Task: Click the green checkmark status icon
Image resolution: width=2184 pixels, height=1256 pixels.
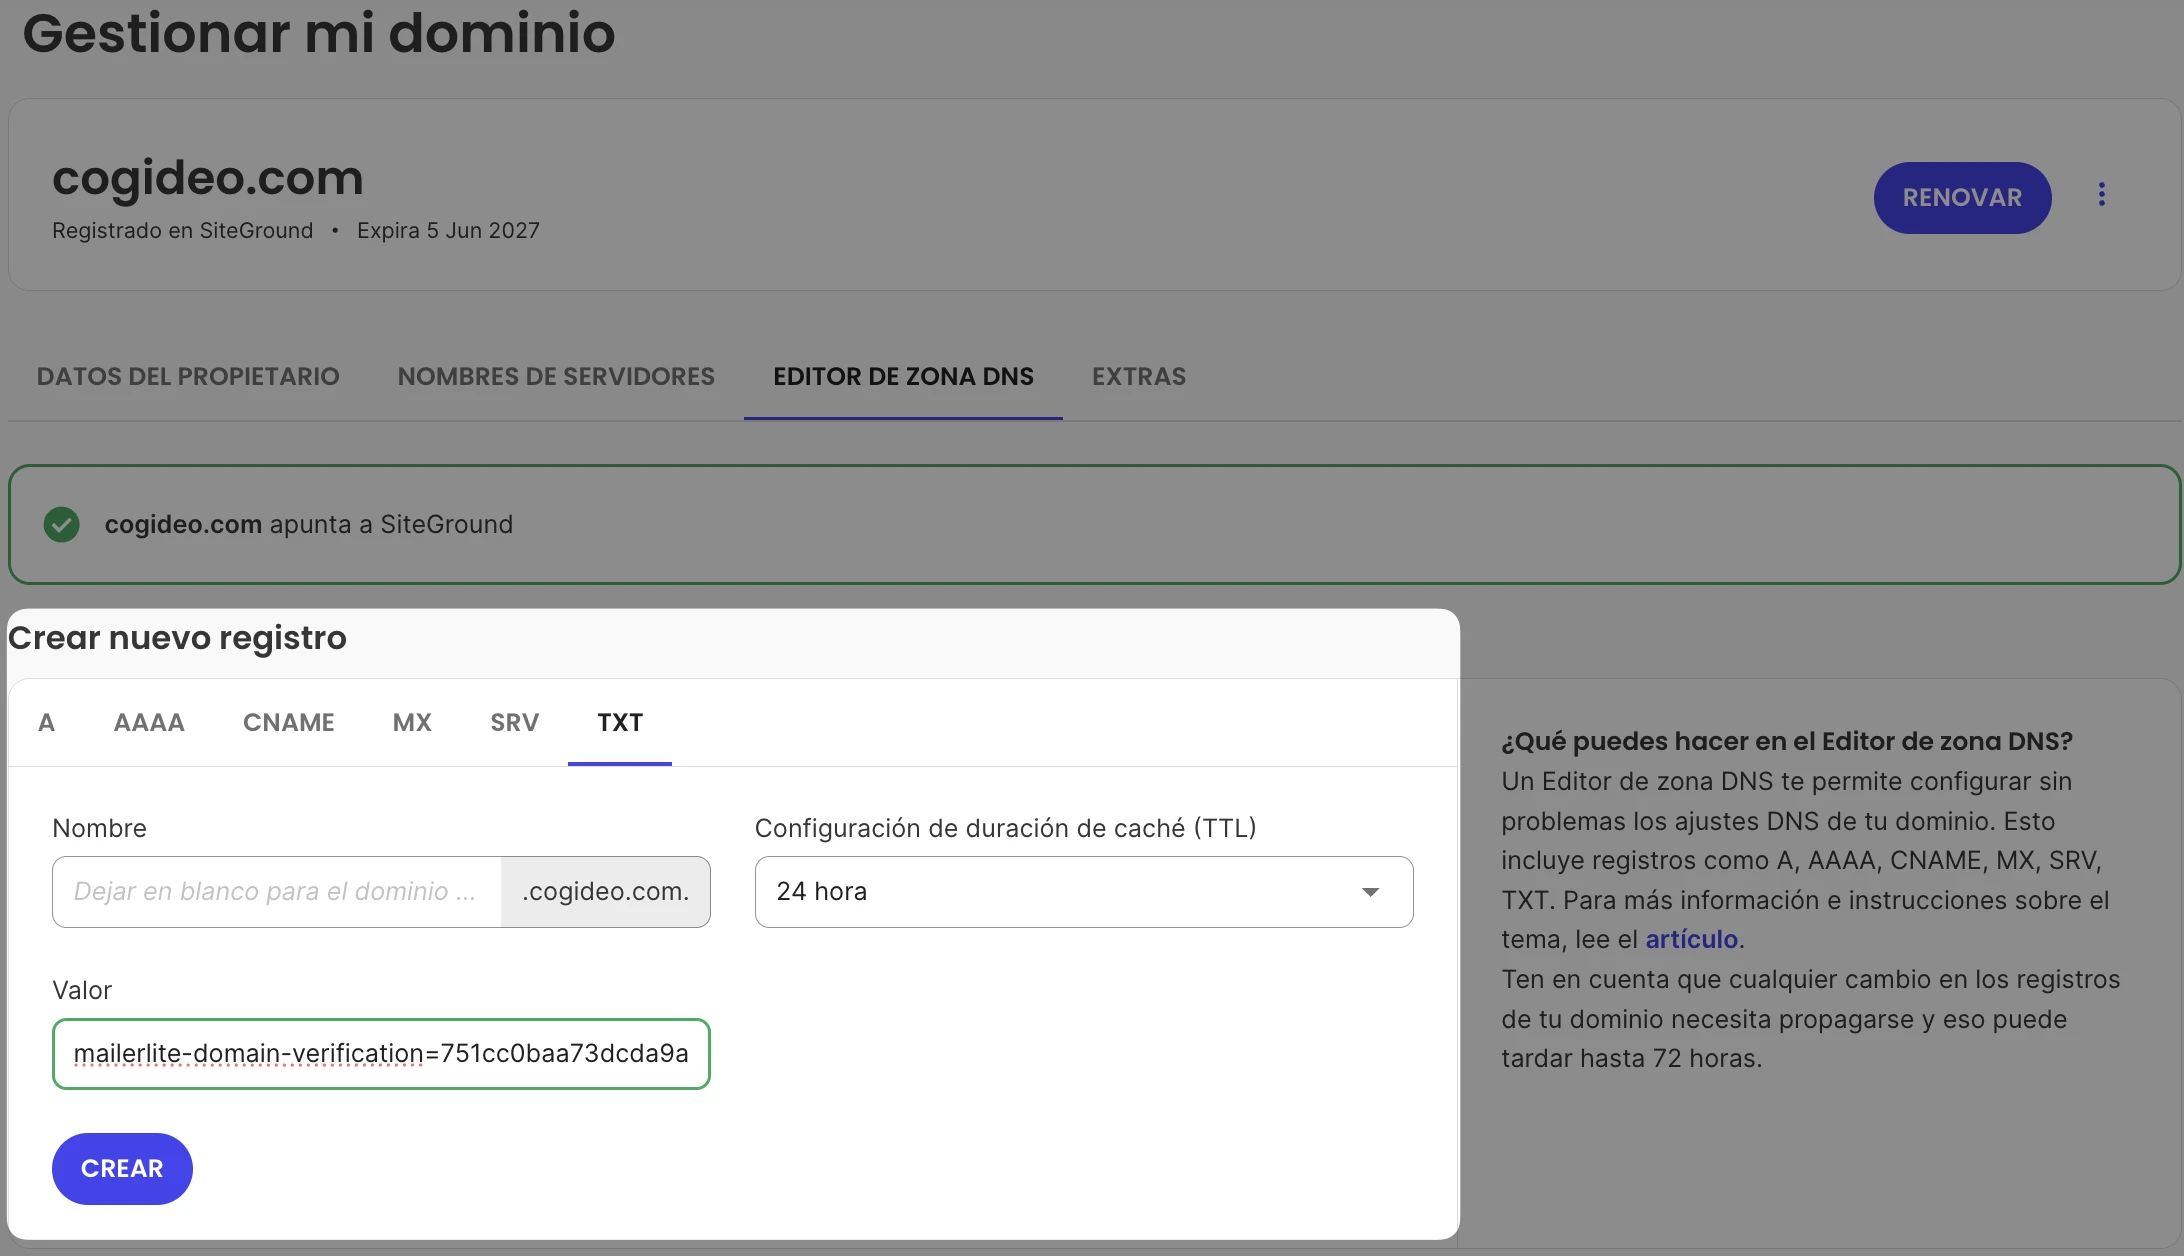Action: pyautogui.click(x=61, y=524)
